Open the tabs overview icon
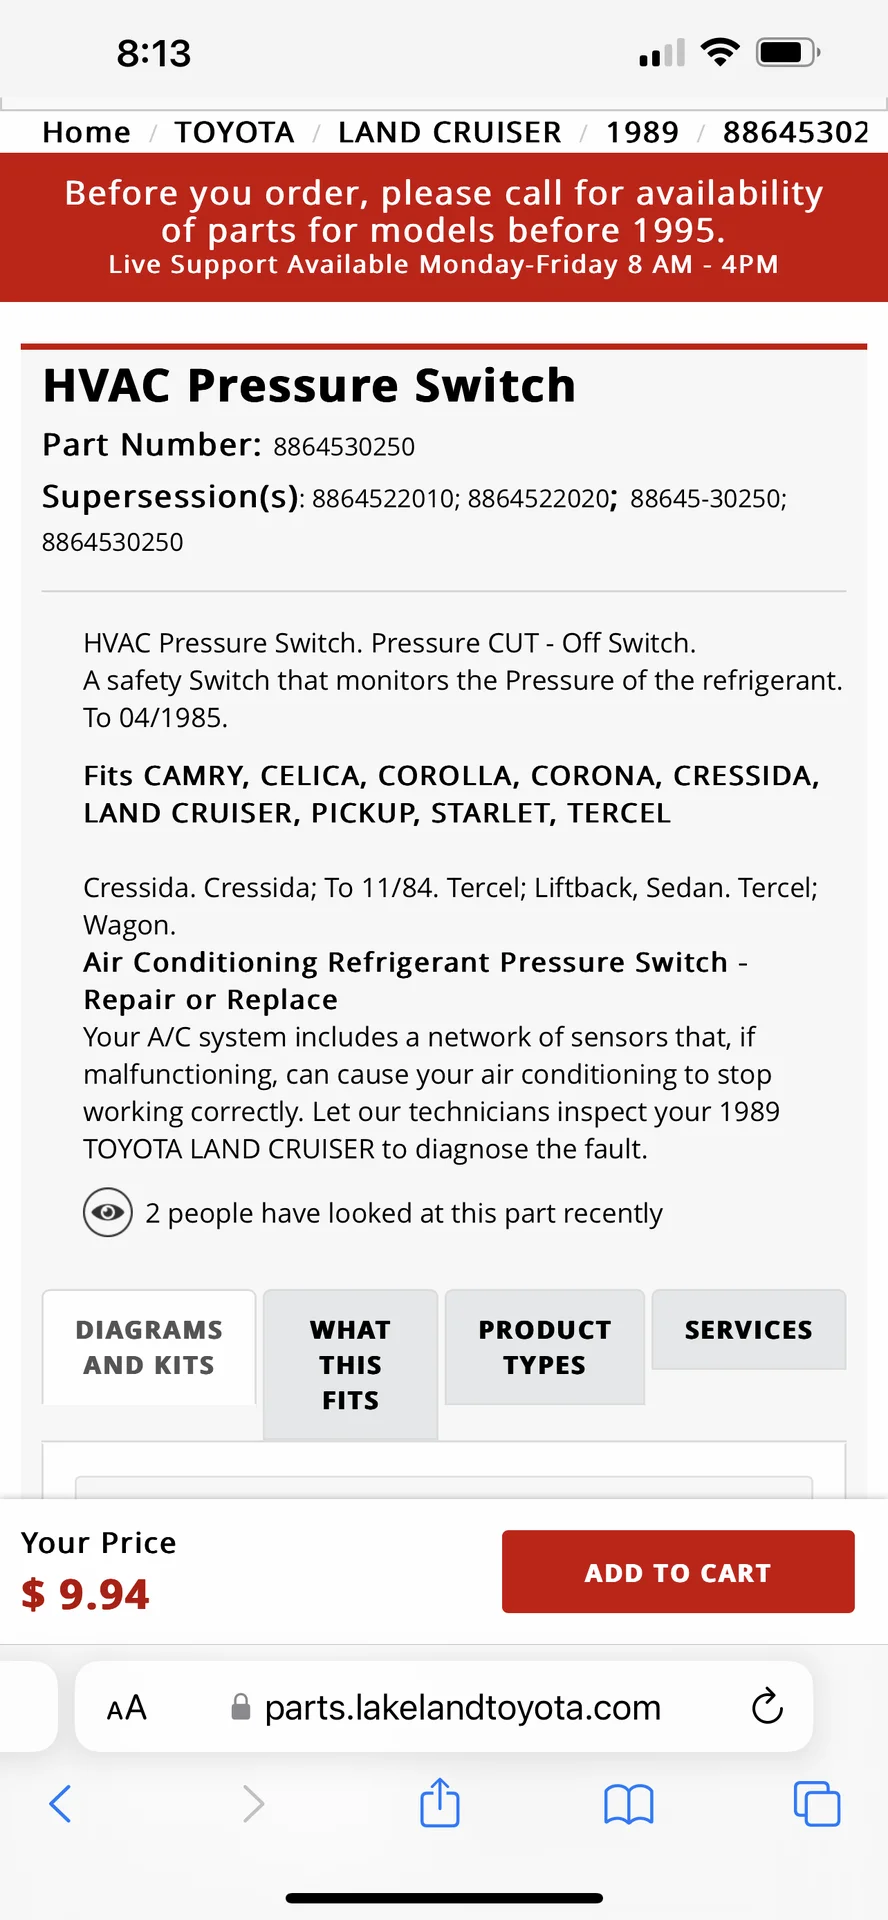 817,1804
